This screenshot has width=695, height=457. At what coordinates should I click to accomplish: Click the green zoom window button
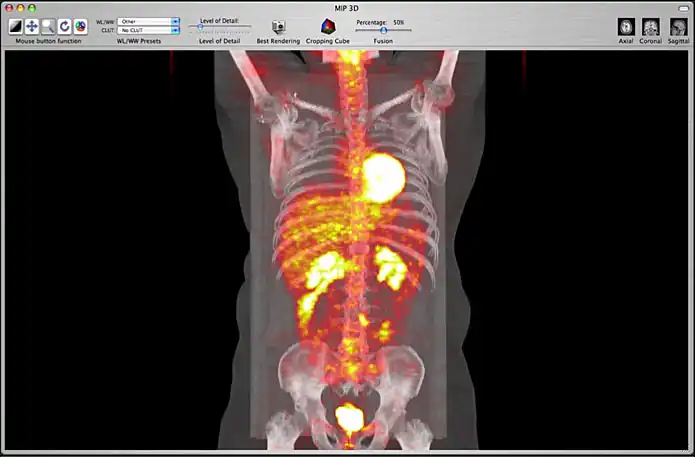pos(31,7)
